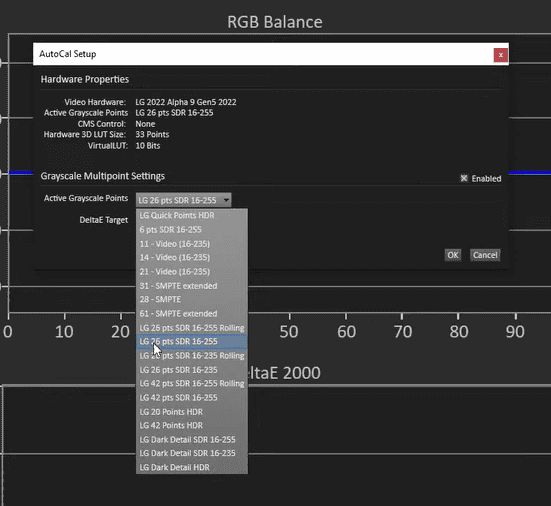Collapse the Active Grayscale Points dropdown arrow

[226, 200]
